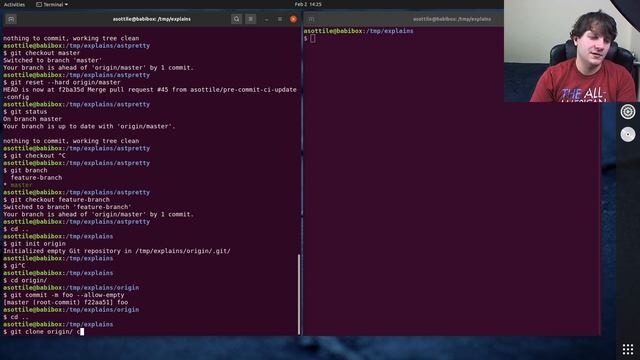Click the 'git checkout ^C' line
This screenshot has width=640, height=360.
coord(34,156)
